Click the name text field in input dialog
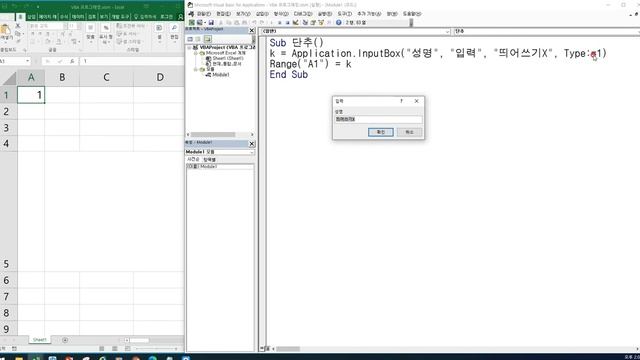Image resolution: width=640 pixels, height=360 pixels. click(378, 119)
